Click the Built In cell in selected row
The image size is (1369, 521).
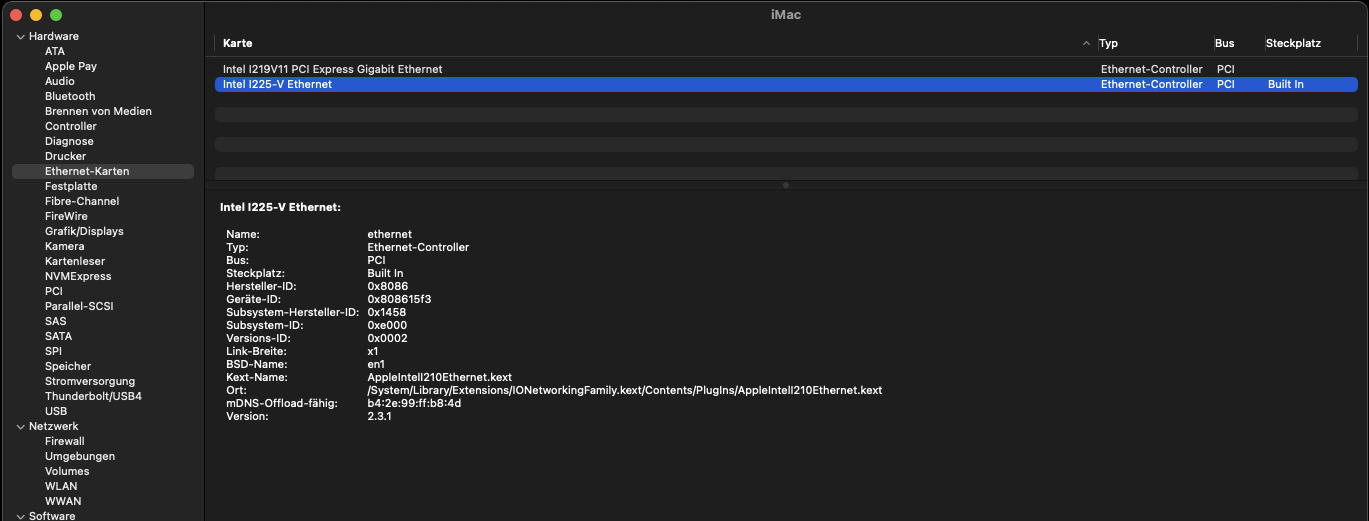pos(1286,84)
